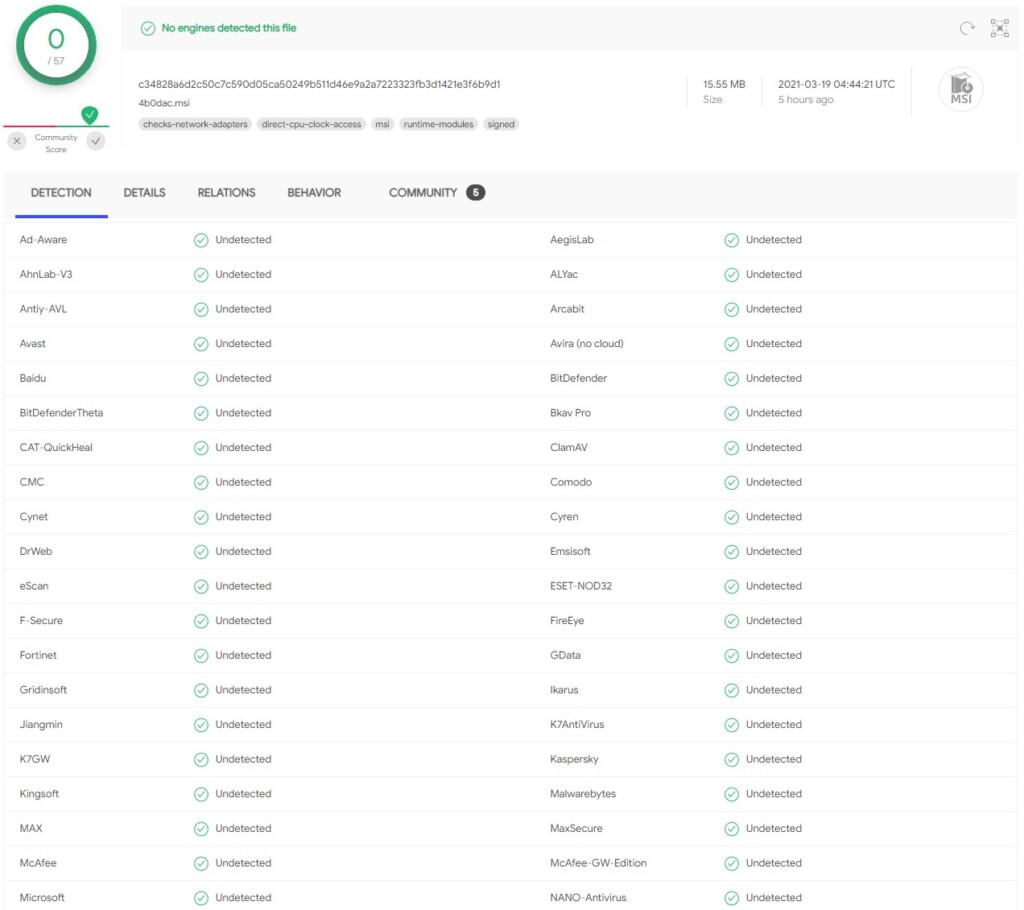Click the Baidu undetected check icon
Image resolution: width=1024 pixels, height=910 pixels.
pos(201,379)
